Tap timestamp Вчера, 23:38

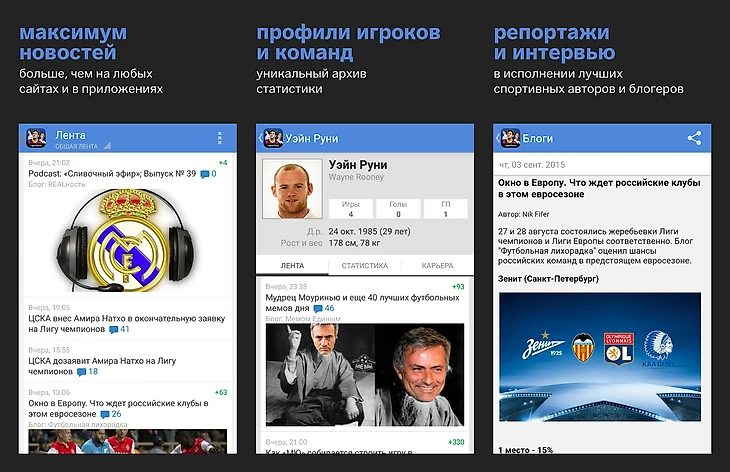[286, 287]
